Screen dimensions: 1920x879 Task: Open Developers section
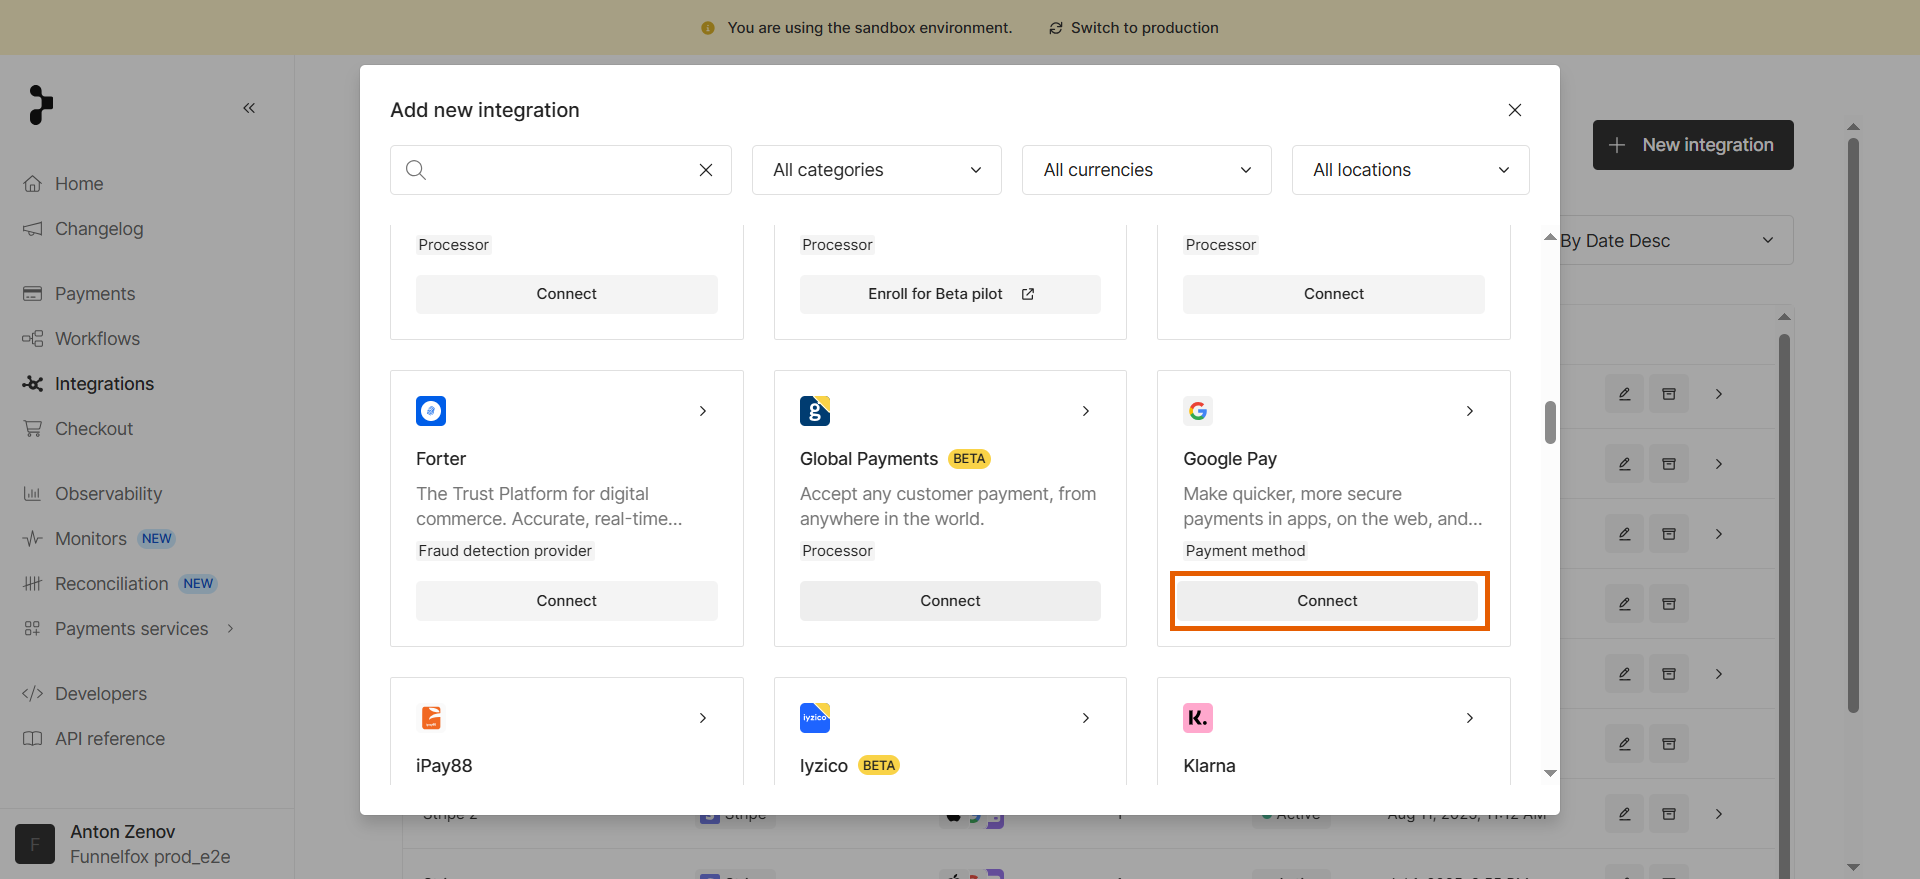[101, 694]
